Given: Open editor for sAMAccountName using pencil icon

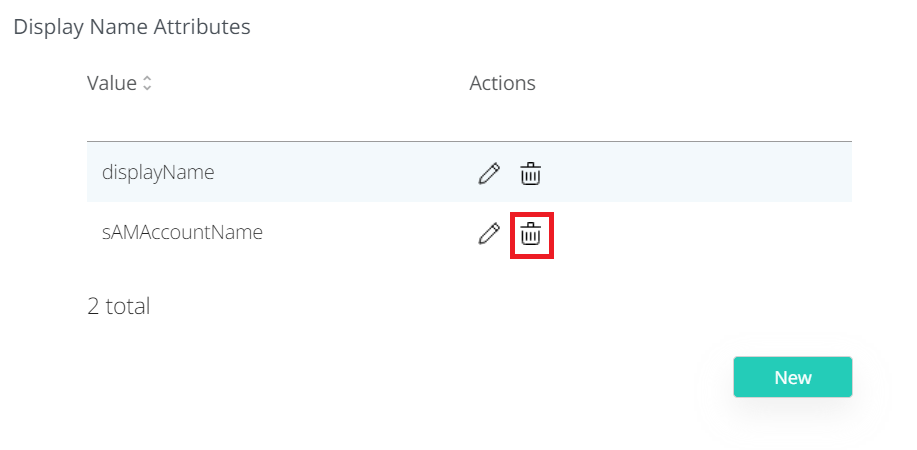Looking at the screenshot, I should pos(488,234).
